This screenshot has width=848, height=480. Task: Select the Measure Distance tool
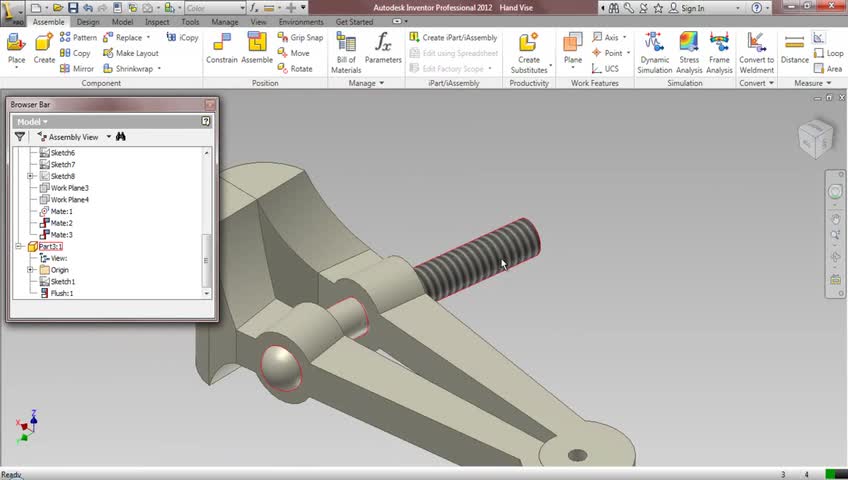click(x=794, y=49)
